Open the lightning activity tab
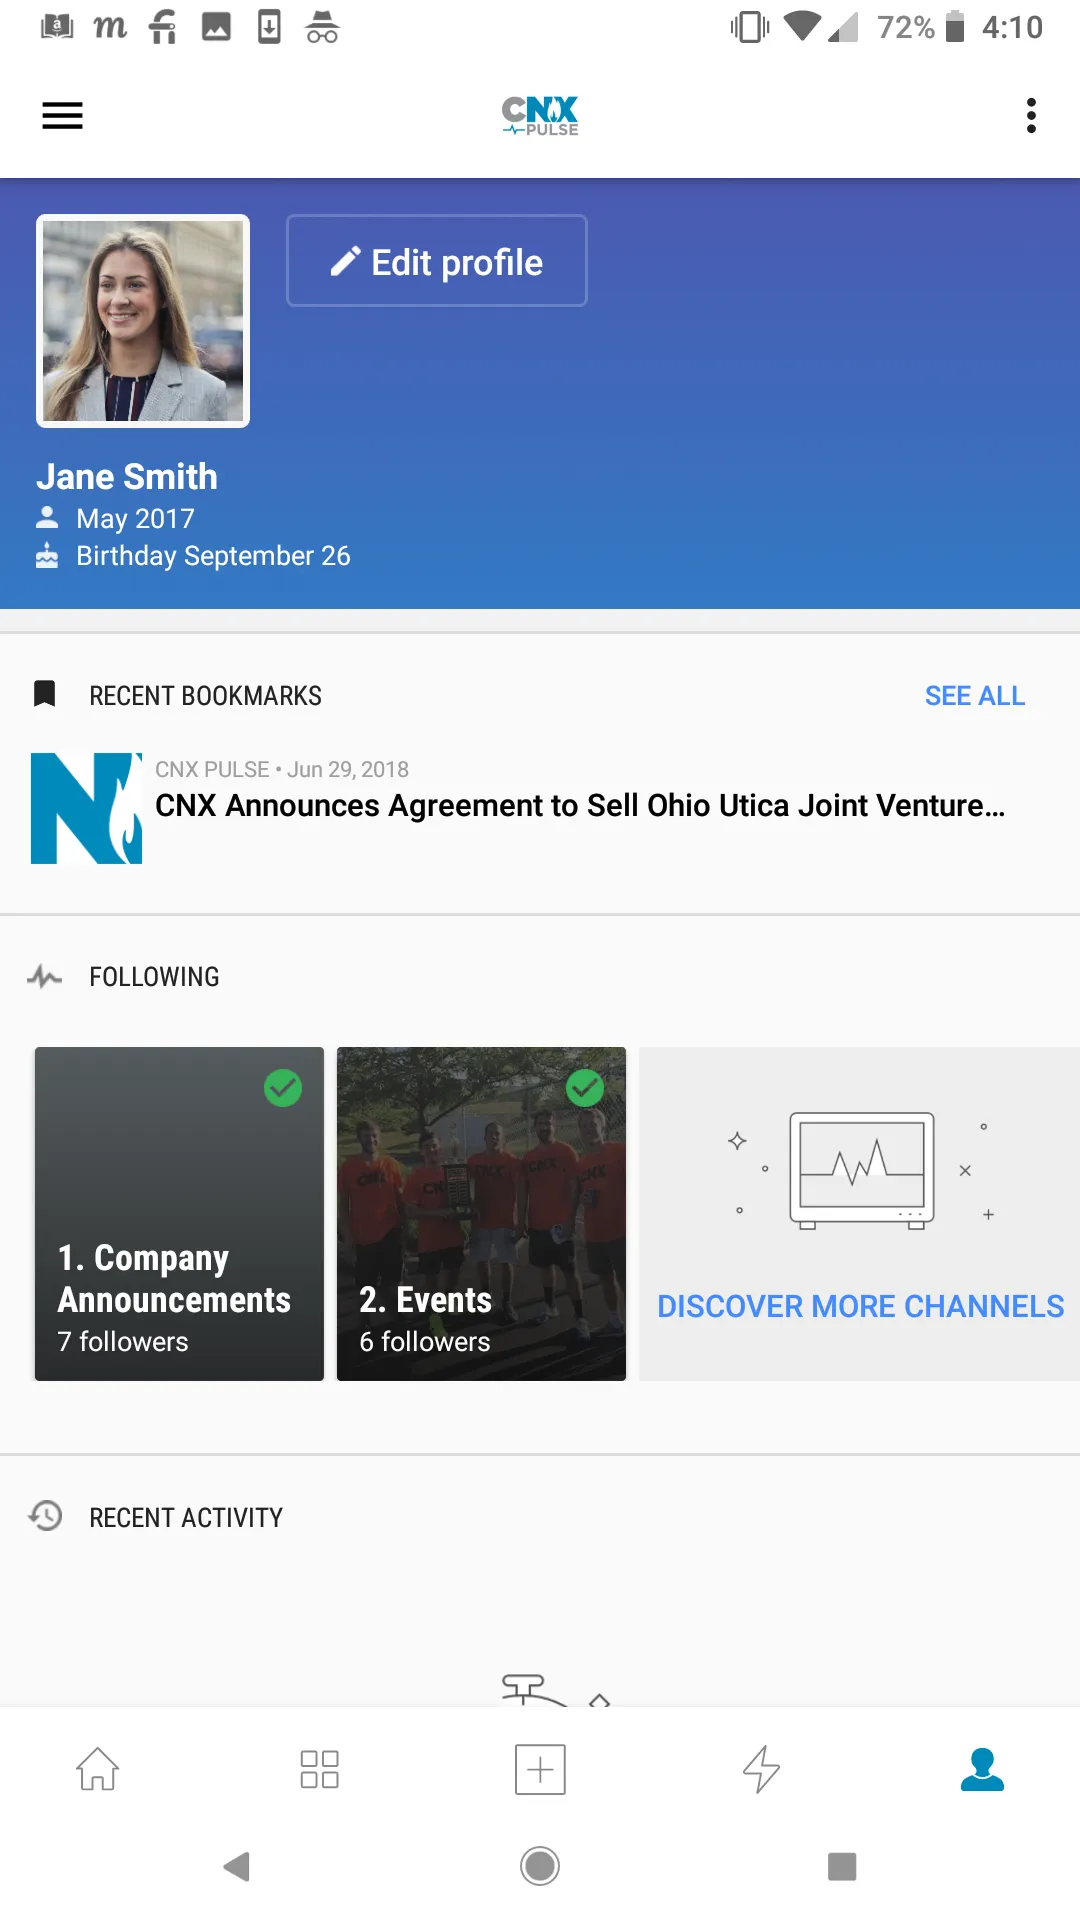Viewport: 1080px width, 1920px height. (x=761, y=1768)
